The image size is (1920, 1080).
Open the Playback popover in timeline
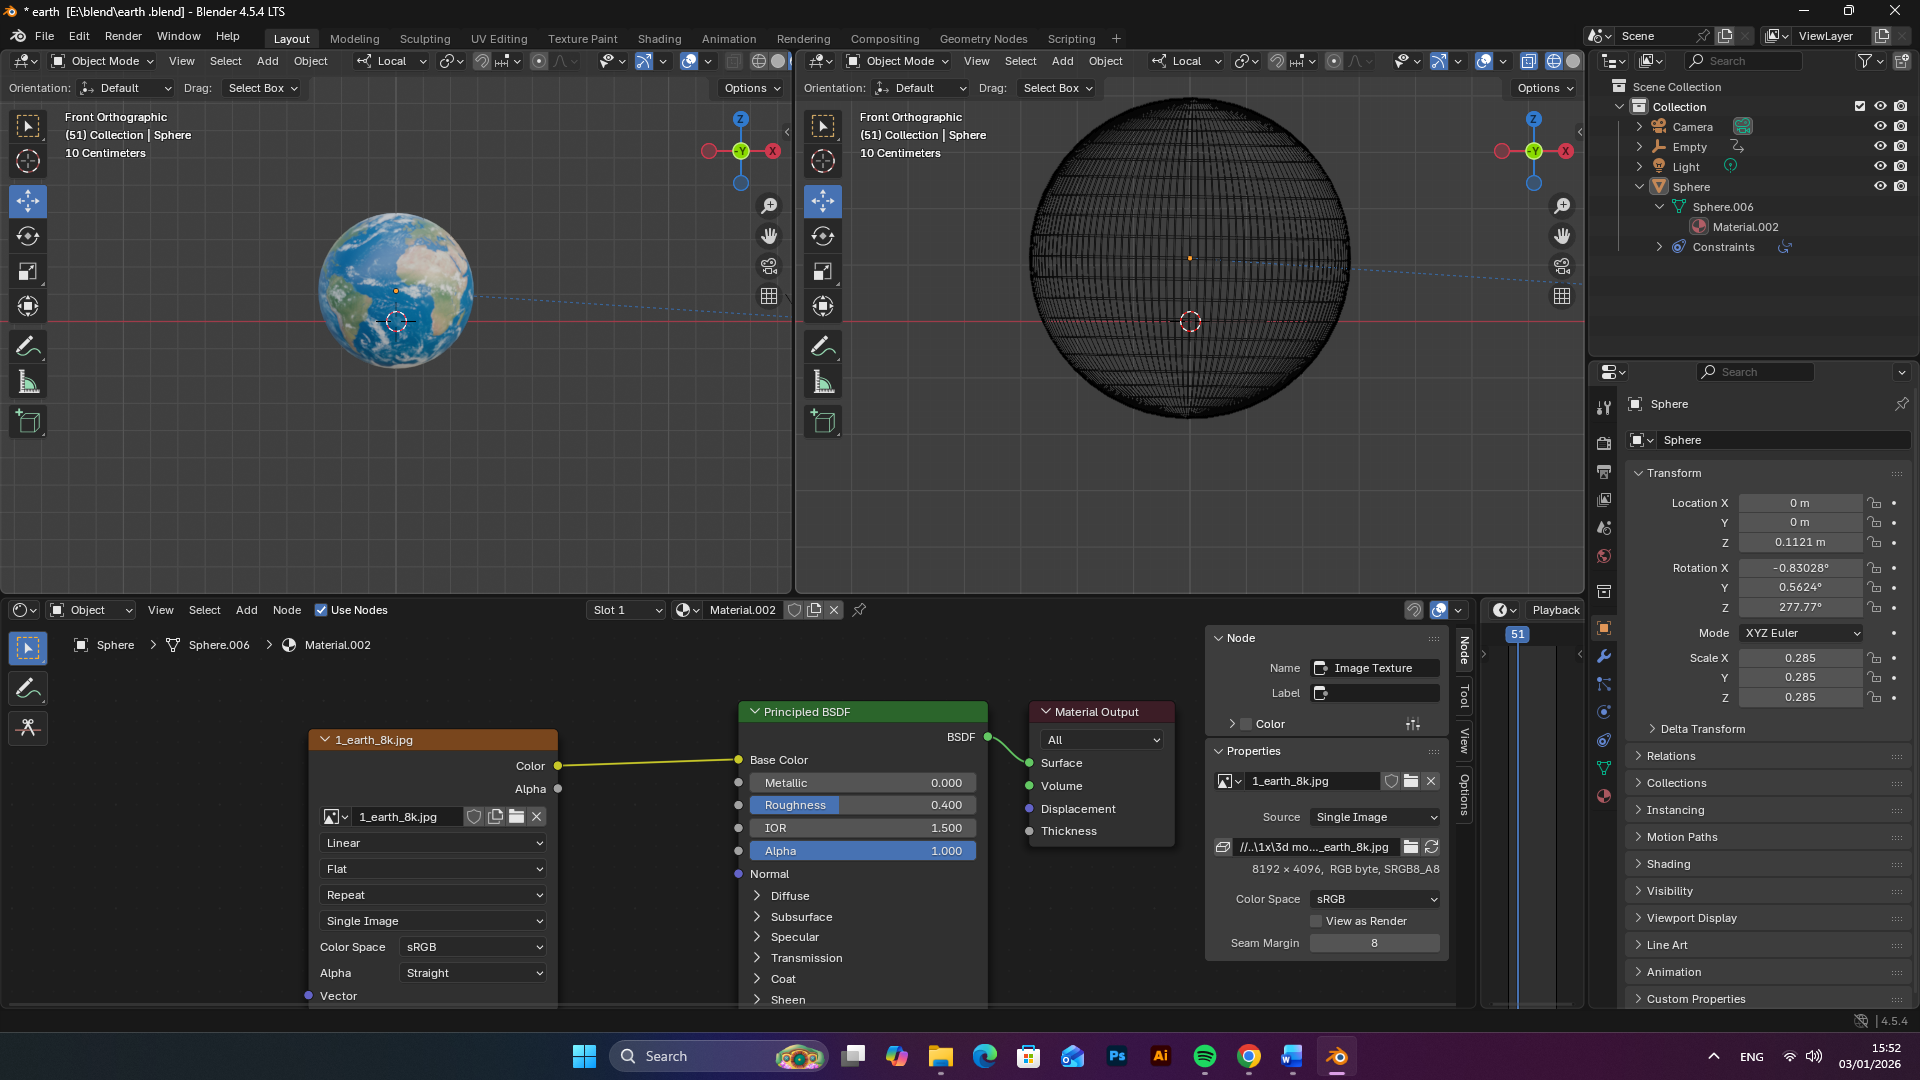coord(1555,610)
